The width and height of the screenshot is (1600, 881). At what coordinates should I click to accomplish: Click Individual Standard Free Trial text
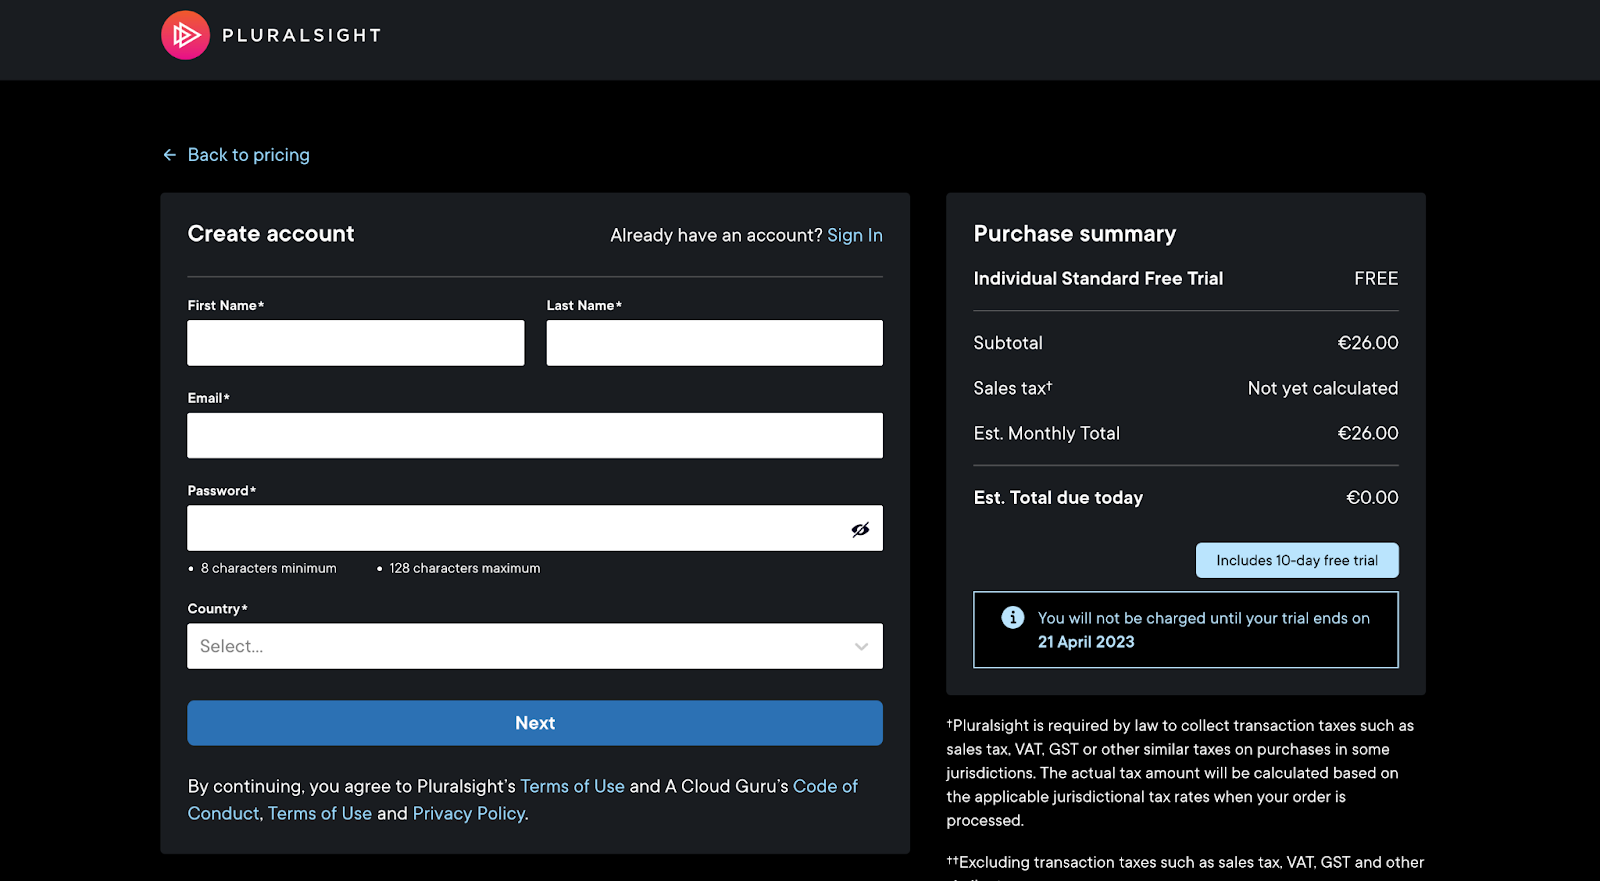coord(1098,279)
